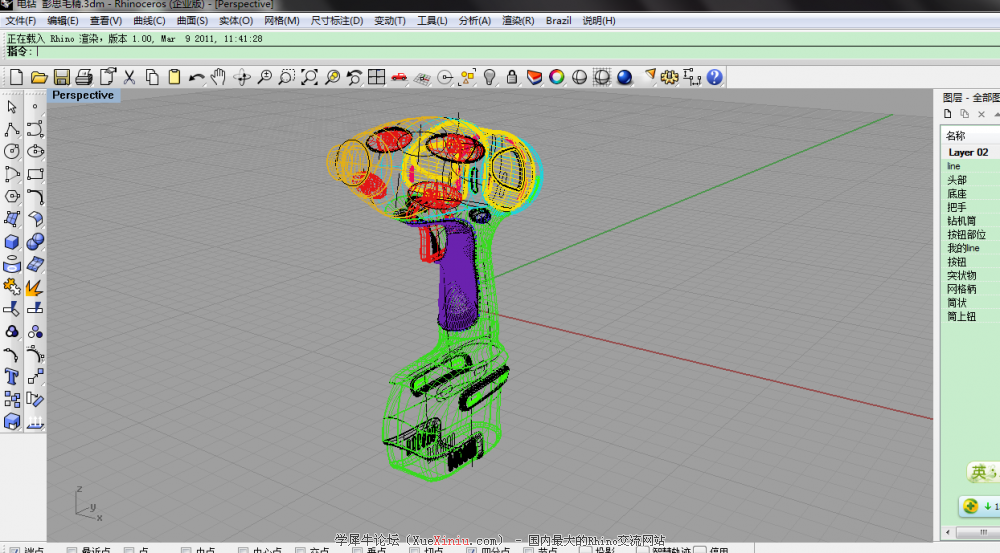Toggle the 中点 osnap checkbox
Viewport: 1000px width, 553px height.
point(186,549)
